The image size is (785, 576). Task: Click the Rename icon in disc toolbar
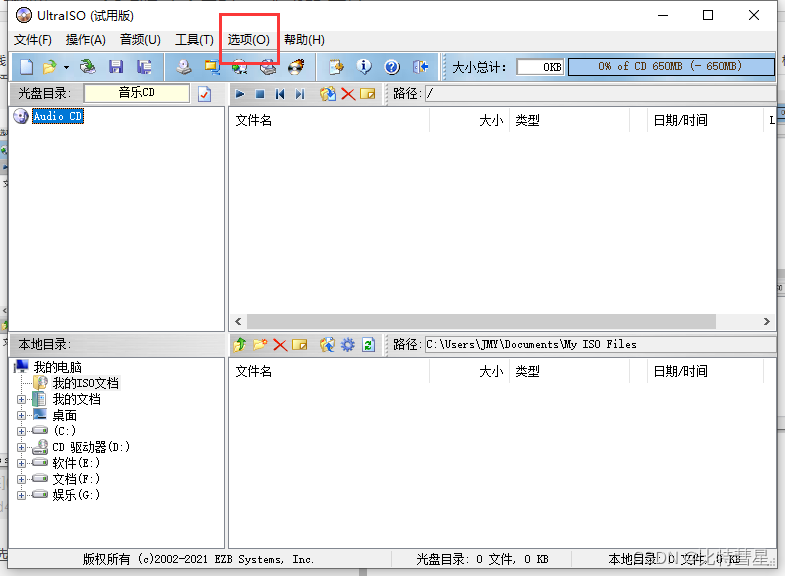[368, 94]
